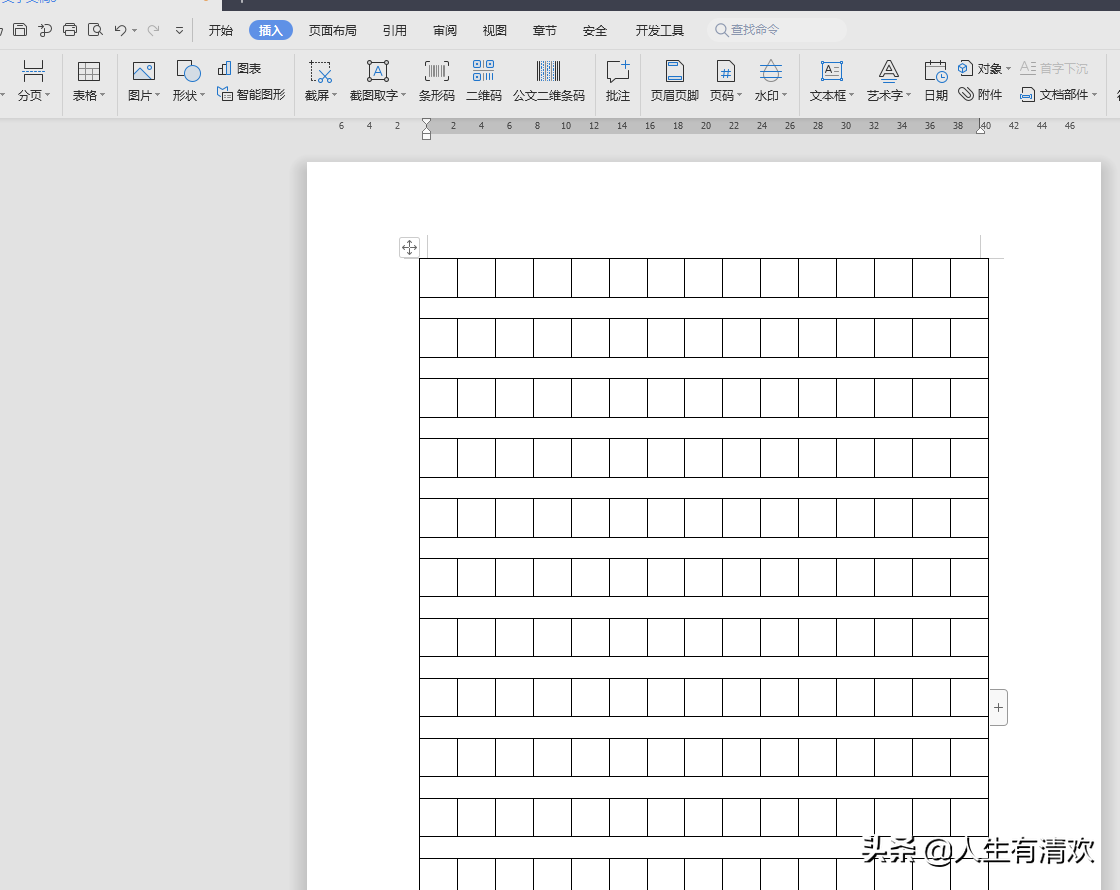Select the 插入 tab
1120x890 pixels.
pos(271,30)
